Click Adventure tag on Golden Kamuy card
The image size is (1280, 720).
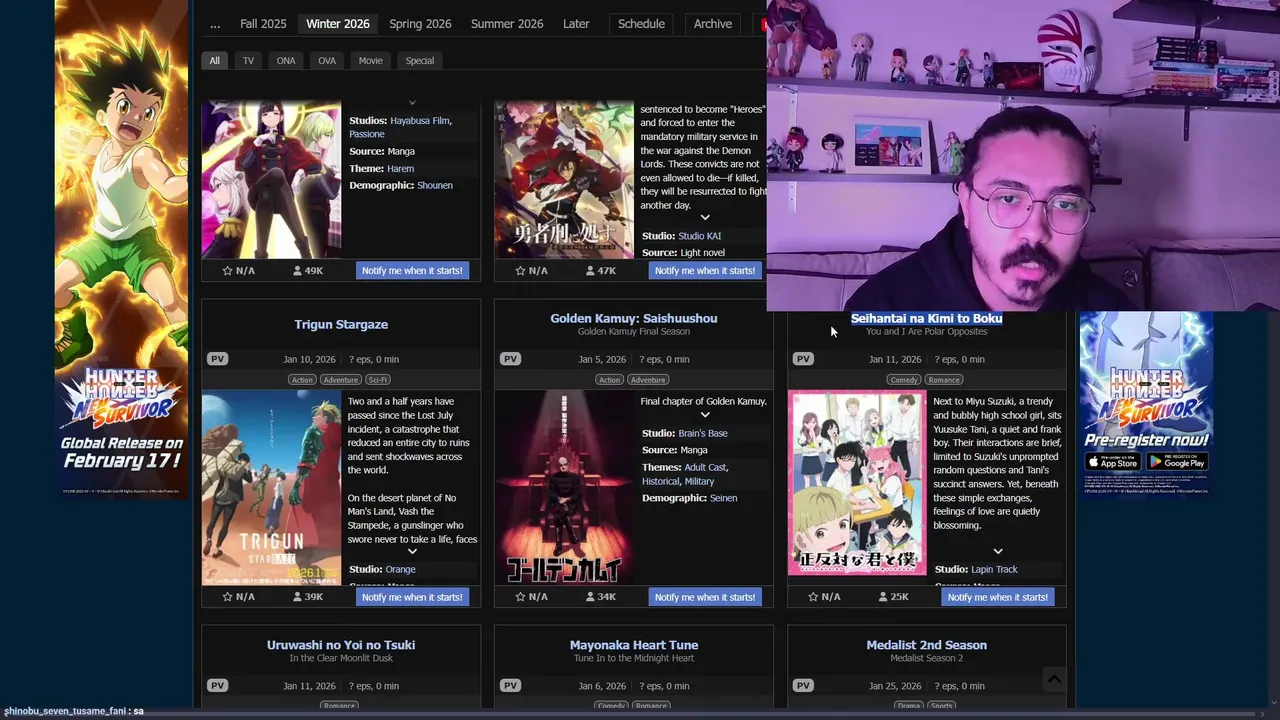648,380
